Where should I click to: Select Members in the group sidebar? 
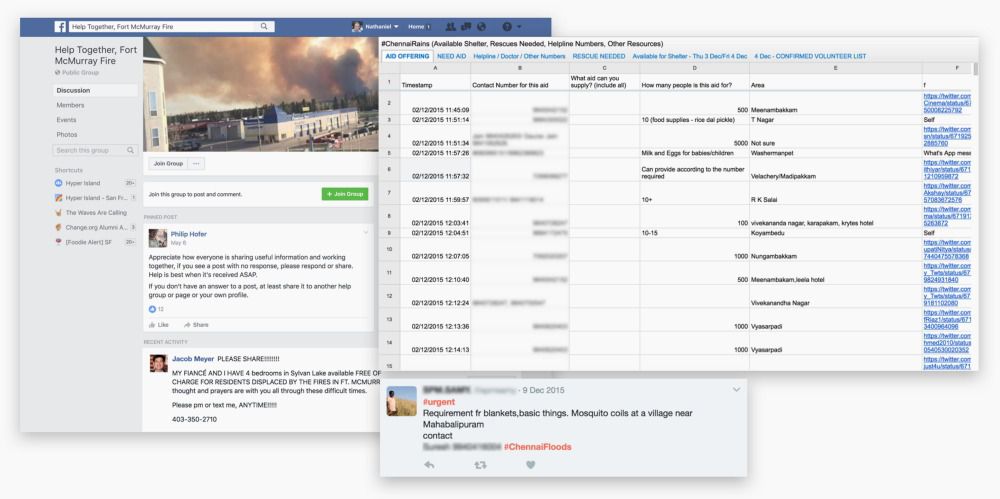click(x=70, y=105)
